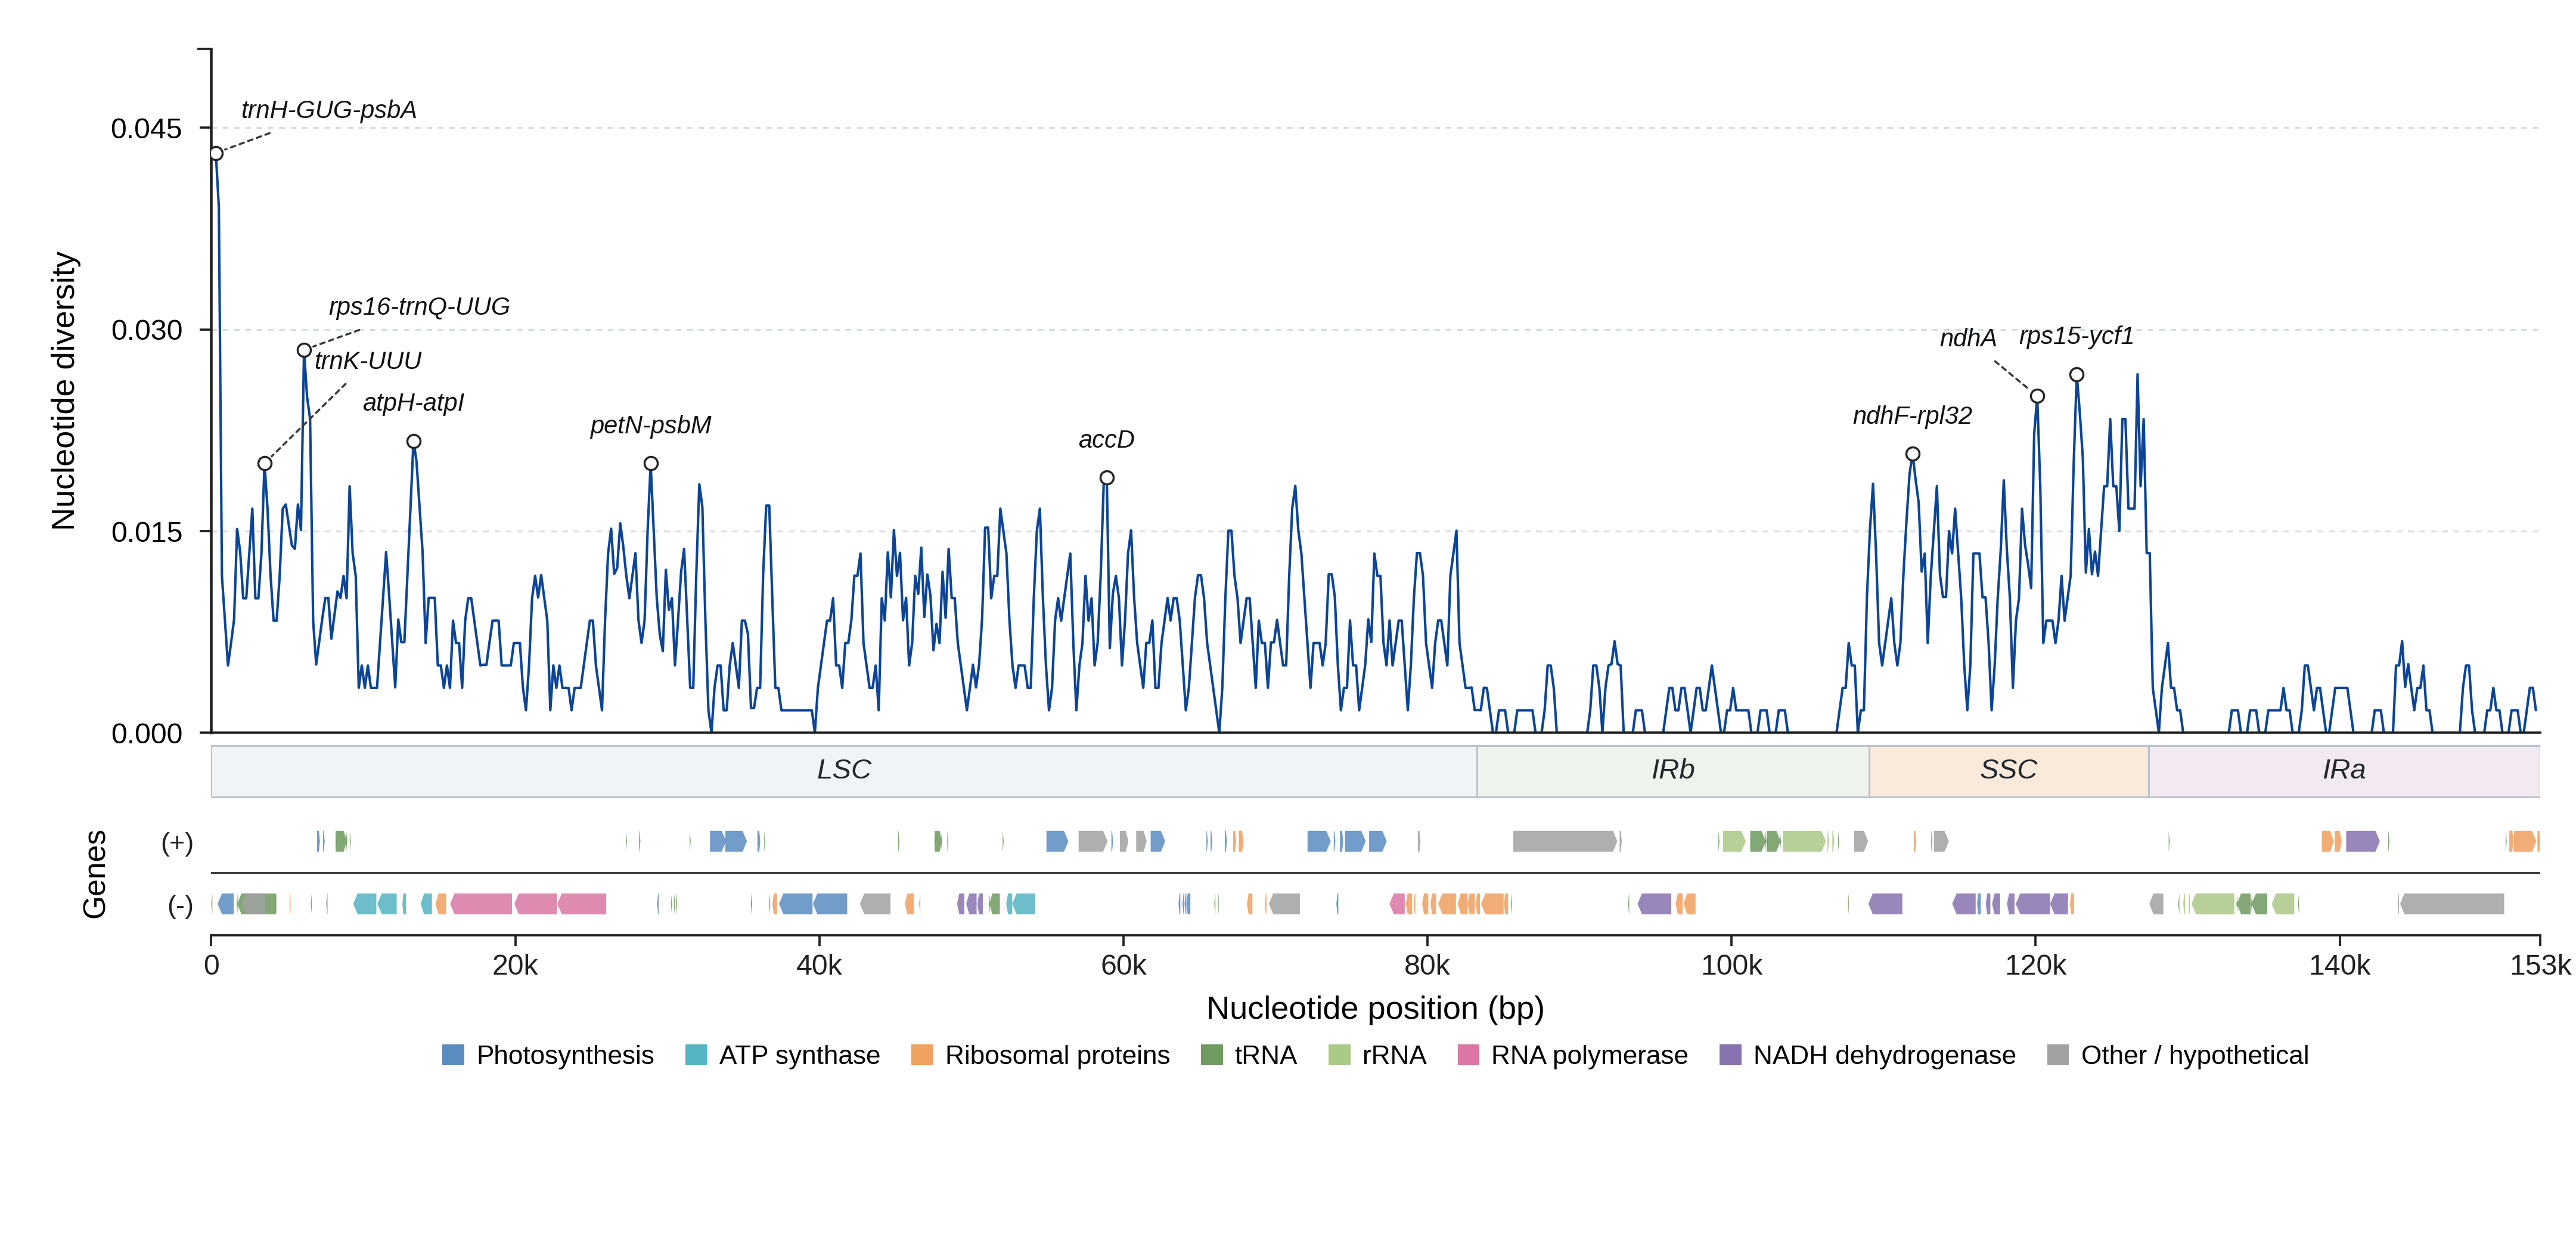Select the trnK-UUU peak marker circle

265,463
